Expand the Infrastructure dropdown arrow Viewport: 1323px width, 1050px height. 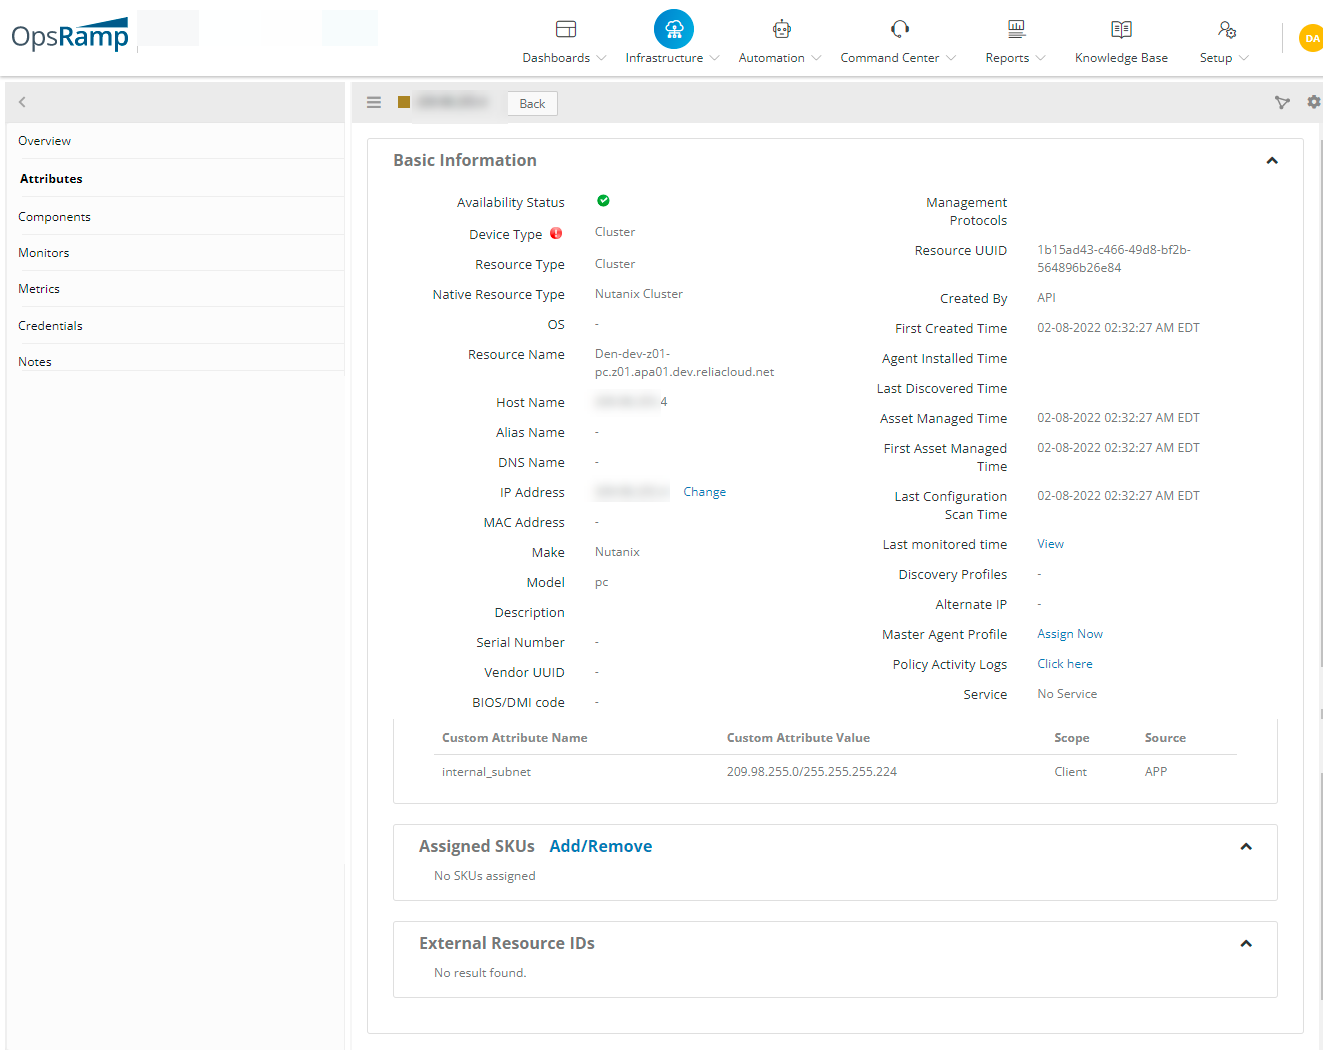(x=714, y=58)
